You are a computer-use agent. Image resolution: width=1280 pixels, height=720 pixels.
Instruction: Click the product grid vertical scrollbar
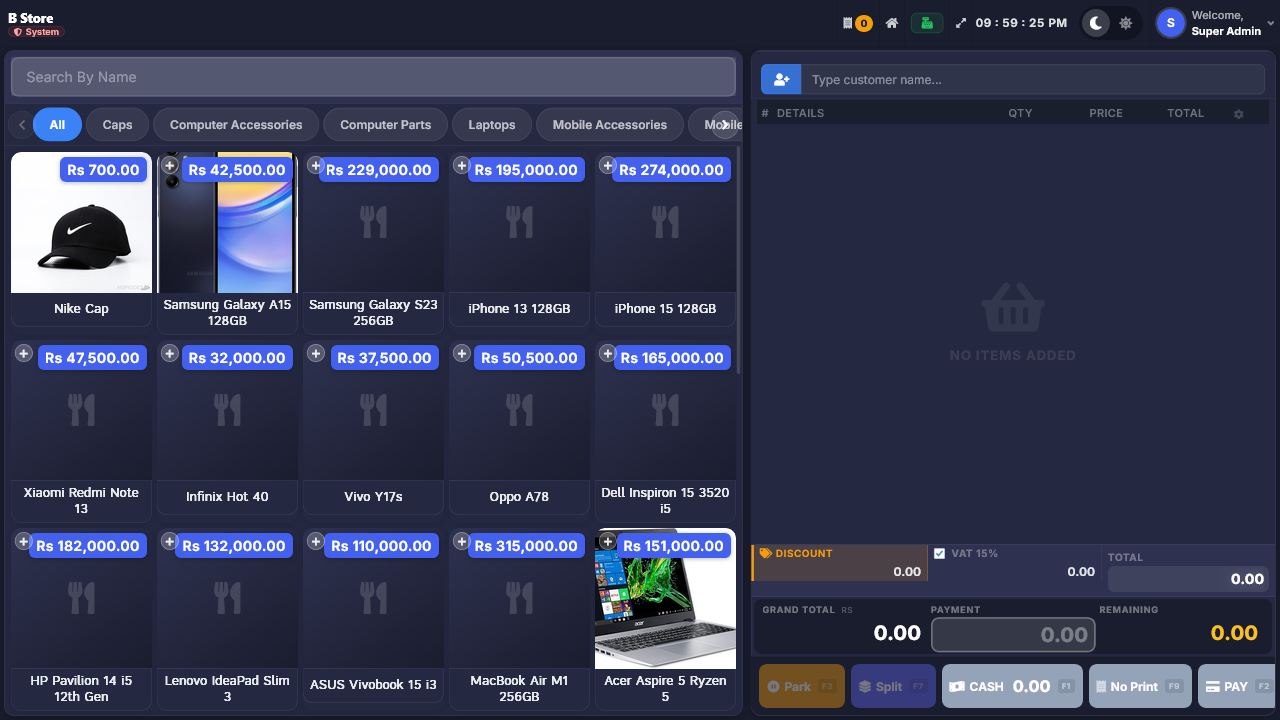click(739, 260)
